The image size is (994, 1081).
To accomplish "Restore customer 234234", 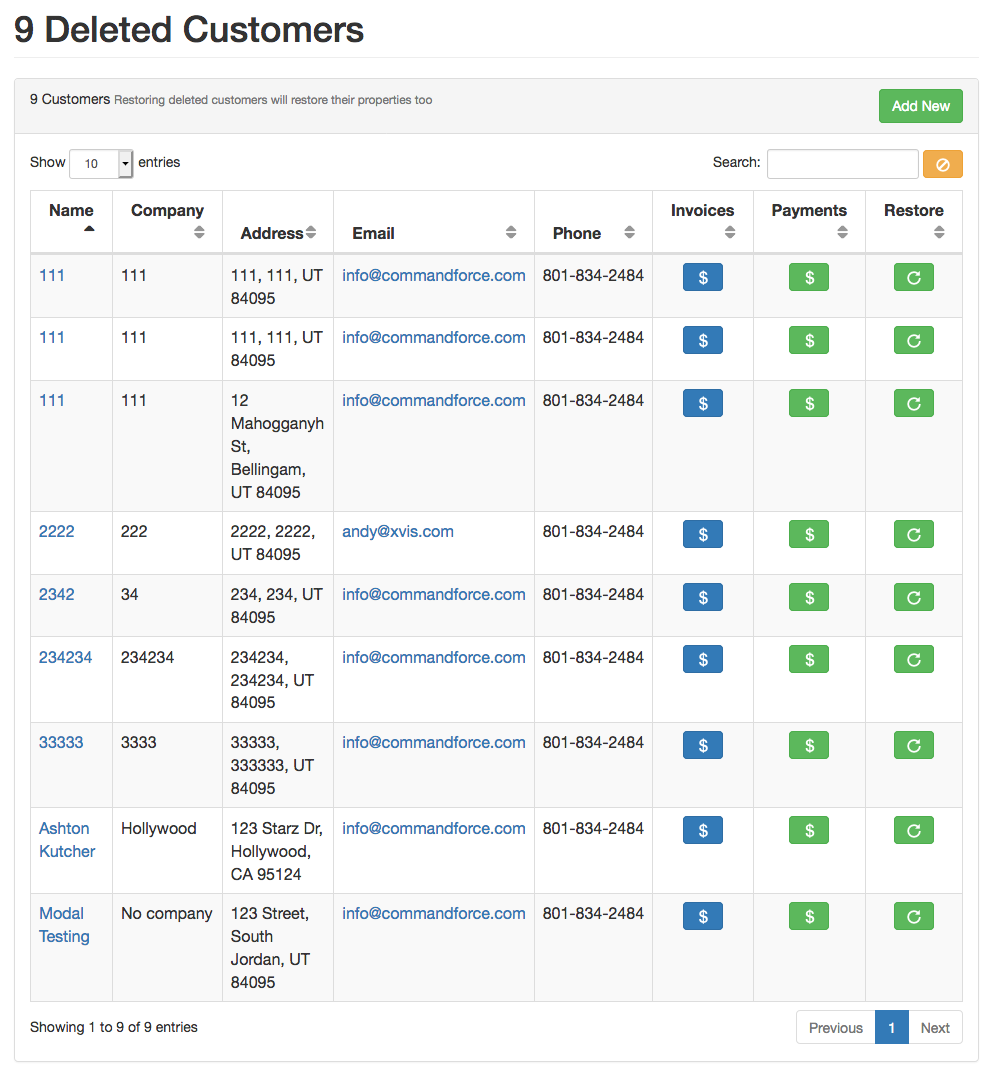I will pos(913,659).
